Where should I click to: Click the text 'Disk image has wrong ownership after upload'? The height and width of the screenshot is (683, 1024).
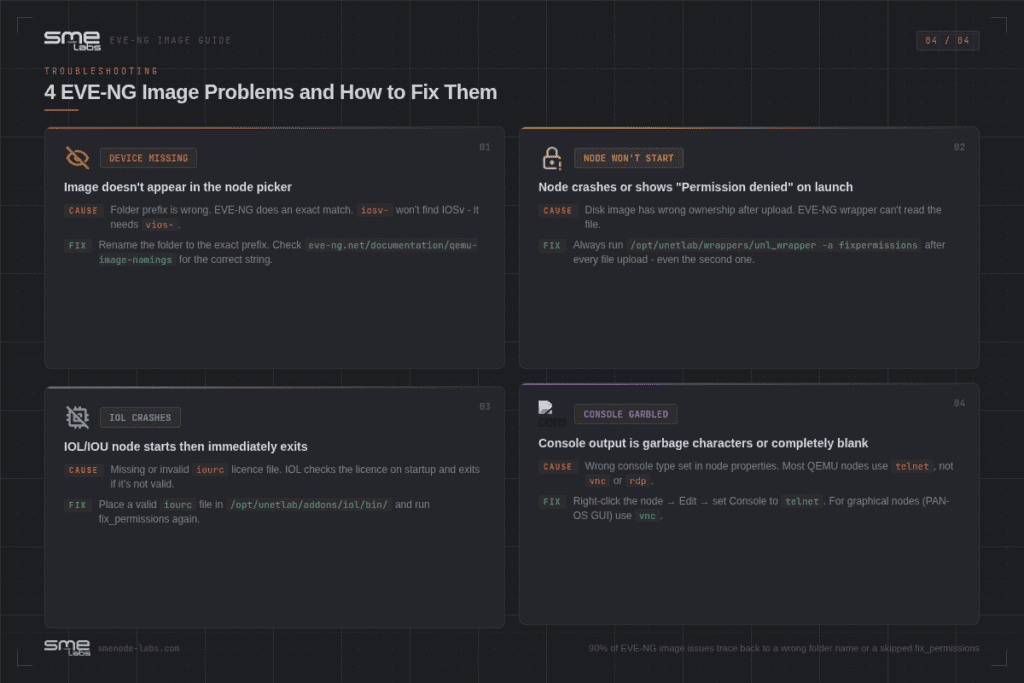tap(686, 210)
